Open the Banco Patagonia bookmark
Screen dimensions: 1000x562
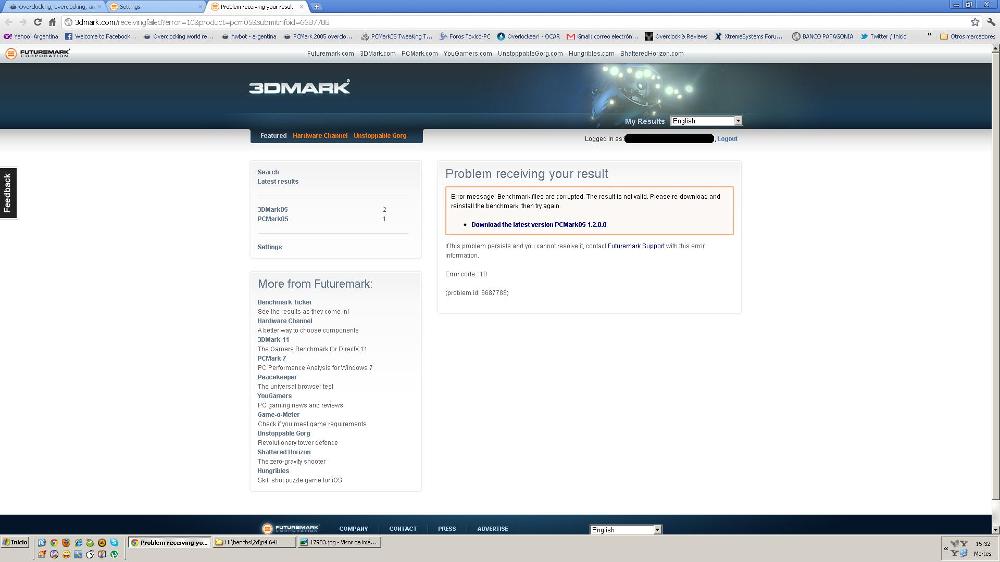tap(822, 36)
